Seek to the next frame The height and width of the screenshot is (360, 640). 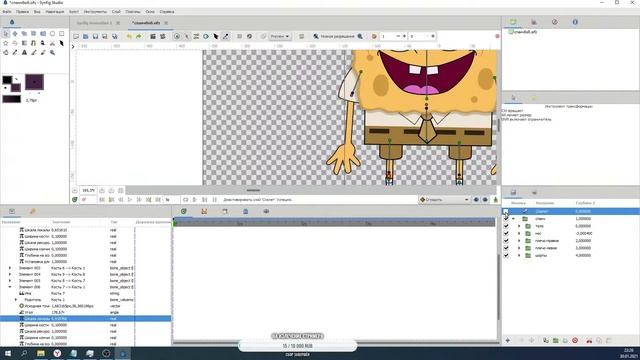tap(139, 200)
